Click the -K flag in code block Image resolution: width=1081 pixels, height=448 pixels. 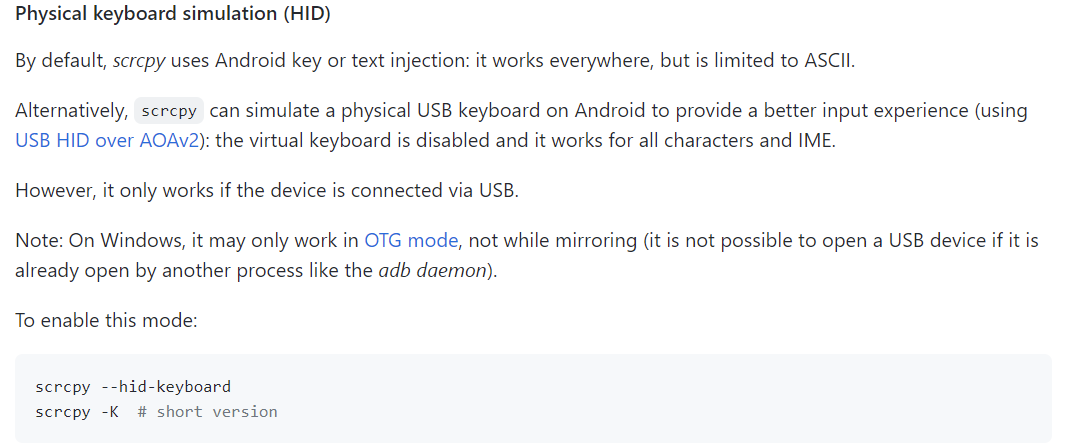(x=110, y=411)
